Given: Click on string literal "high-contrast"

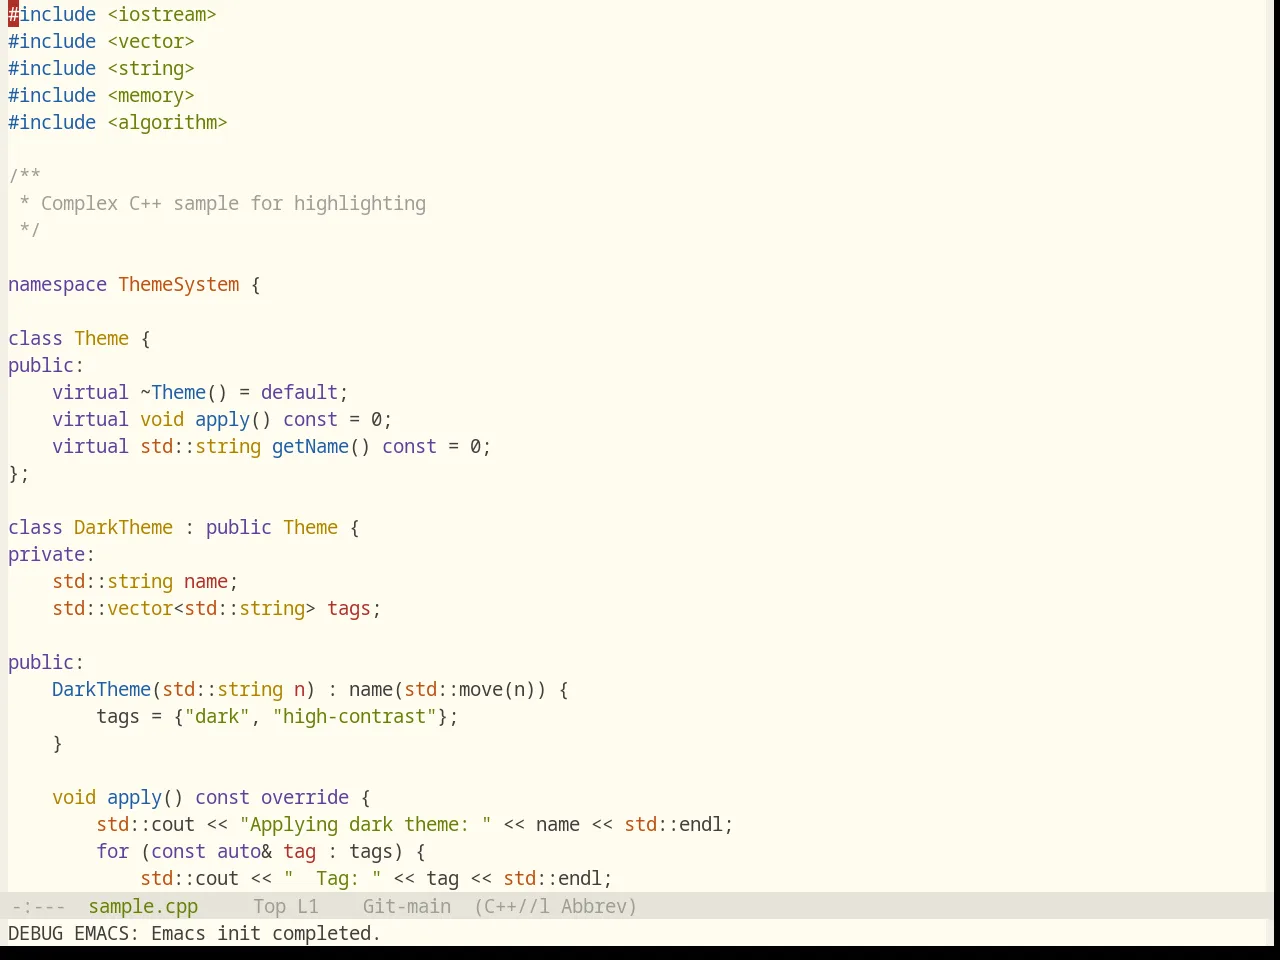Looking at the screenshot, I should (x=354, y=717).
